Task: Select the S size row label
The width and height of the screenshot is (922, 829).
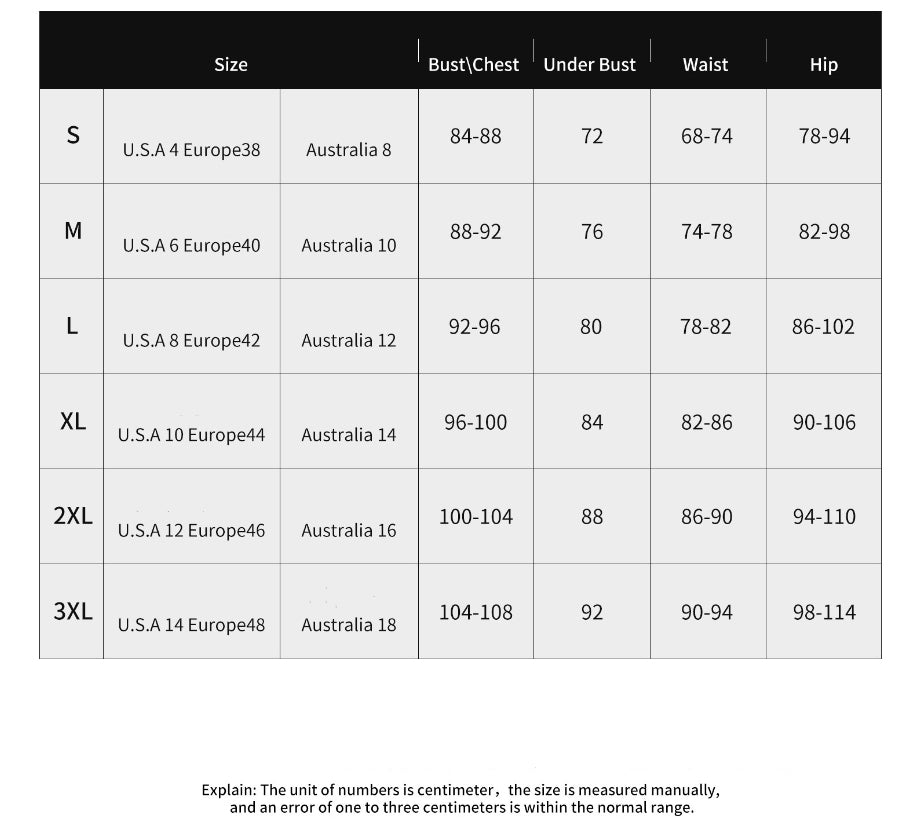Action: pos(72,136)
